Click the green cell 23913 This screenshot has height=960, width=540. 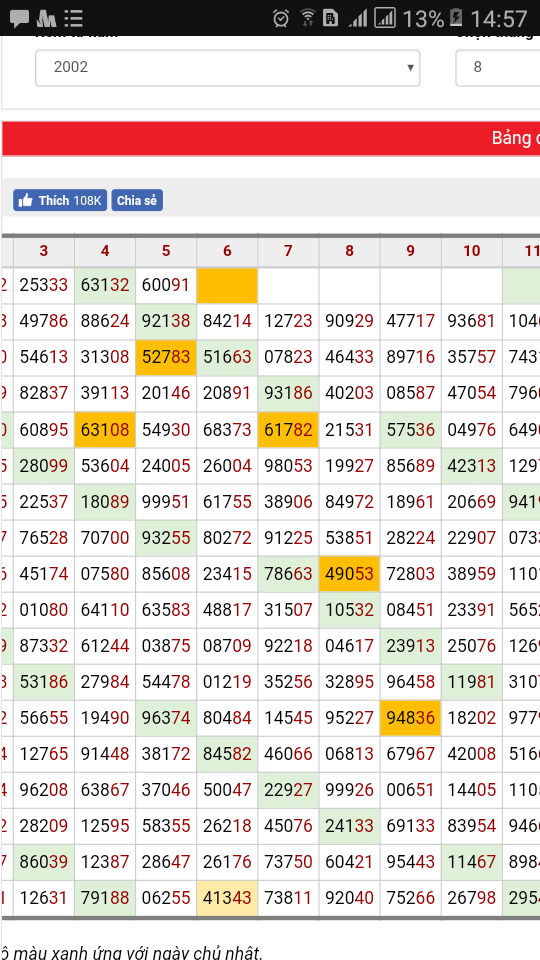coord(411,645)
